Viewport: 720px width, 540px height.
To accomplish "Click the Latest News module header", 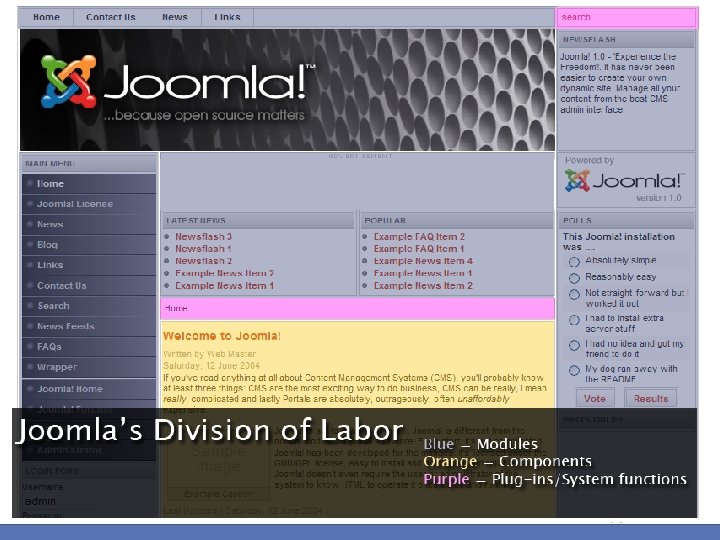I will [x=259, y=220].
